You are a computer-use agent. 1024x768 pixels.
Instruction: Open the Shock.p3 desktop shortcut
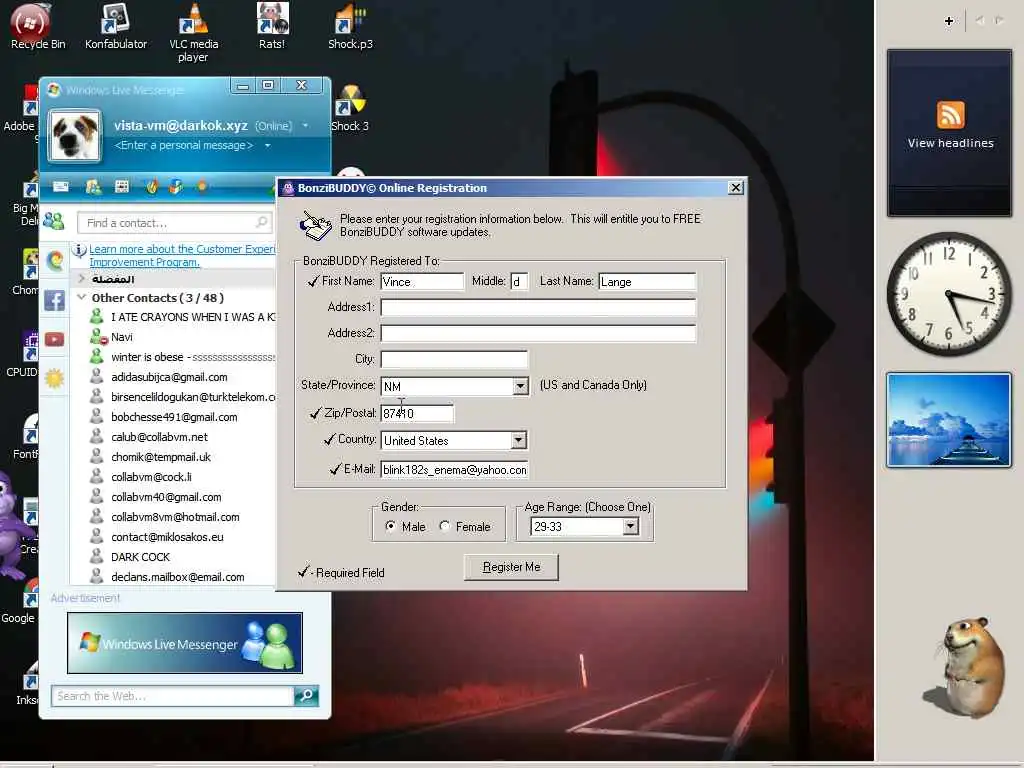pos(351,27)
